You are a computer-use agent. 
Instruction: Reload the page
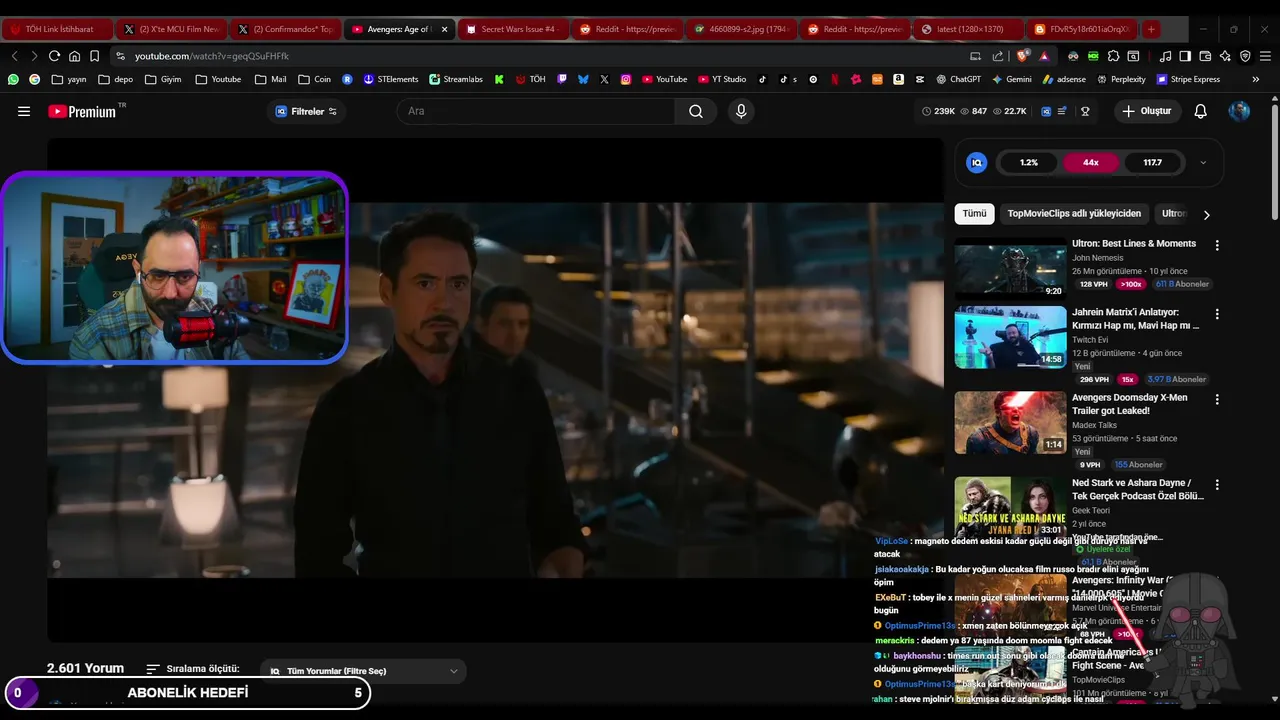click(x=54, y=56)
